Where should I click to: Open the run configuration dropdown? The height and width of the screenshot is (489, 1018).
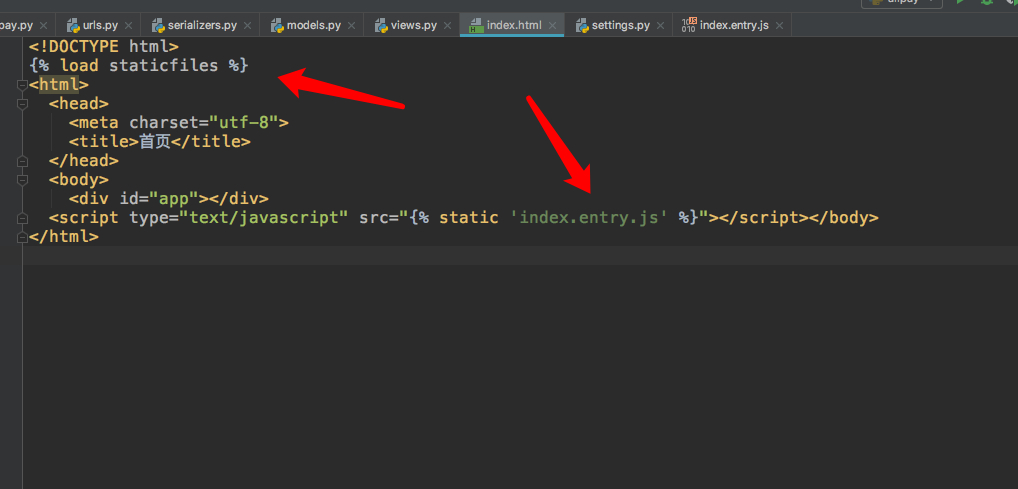(x=902, y=2)
